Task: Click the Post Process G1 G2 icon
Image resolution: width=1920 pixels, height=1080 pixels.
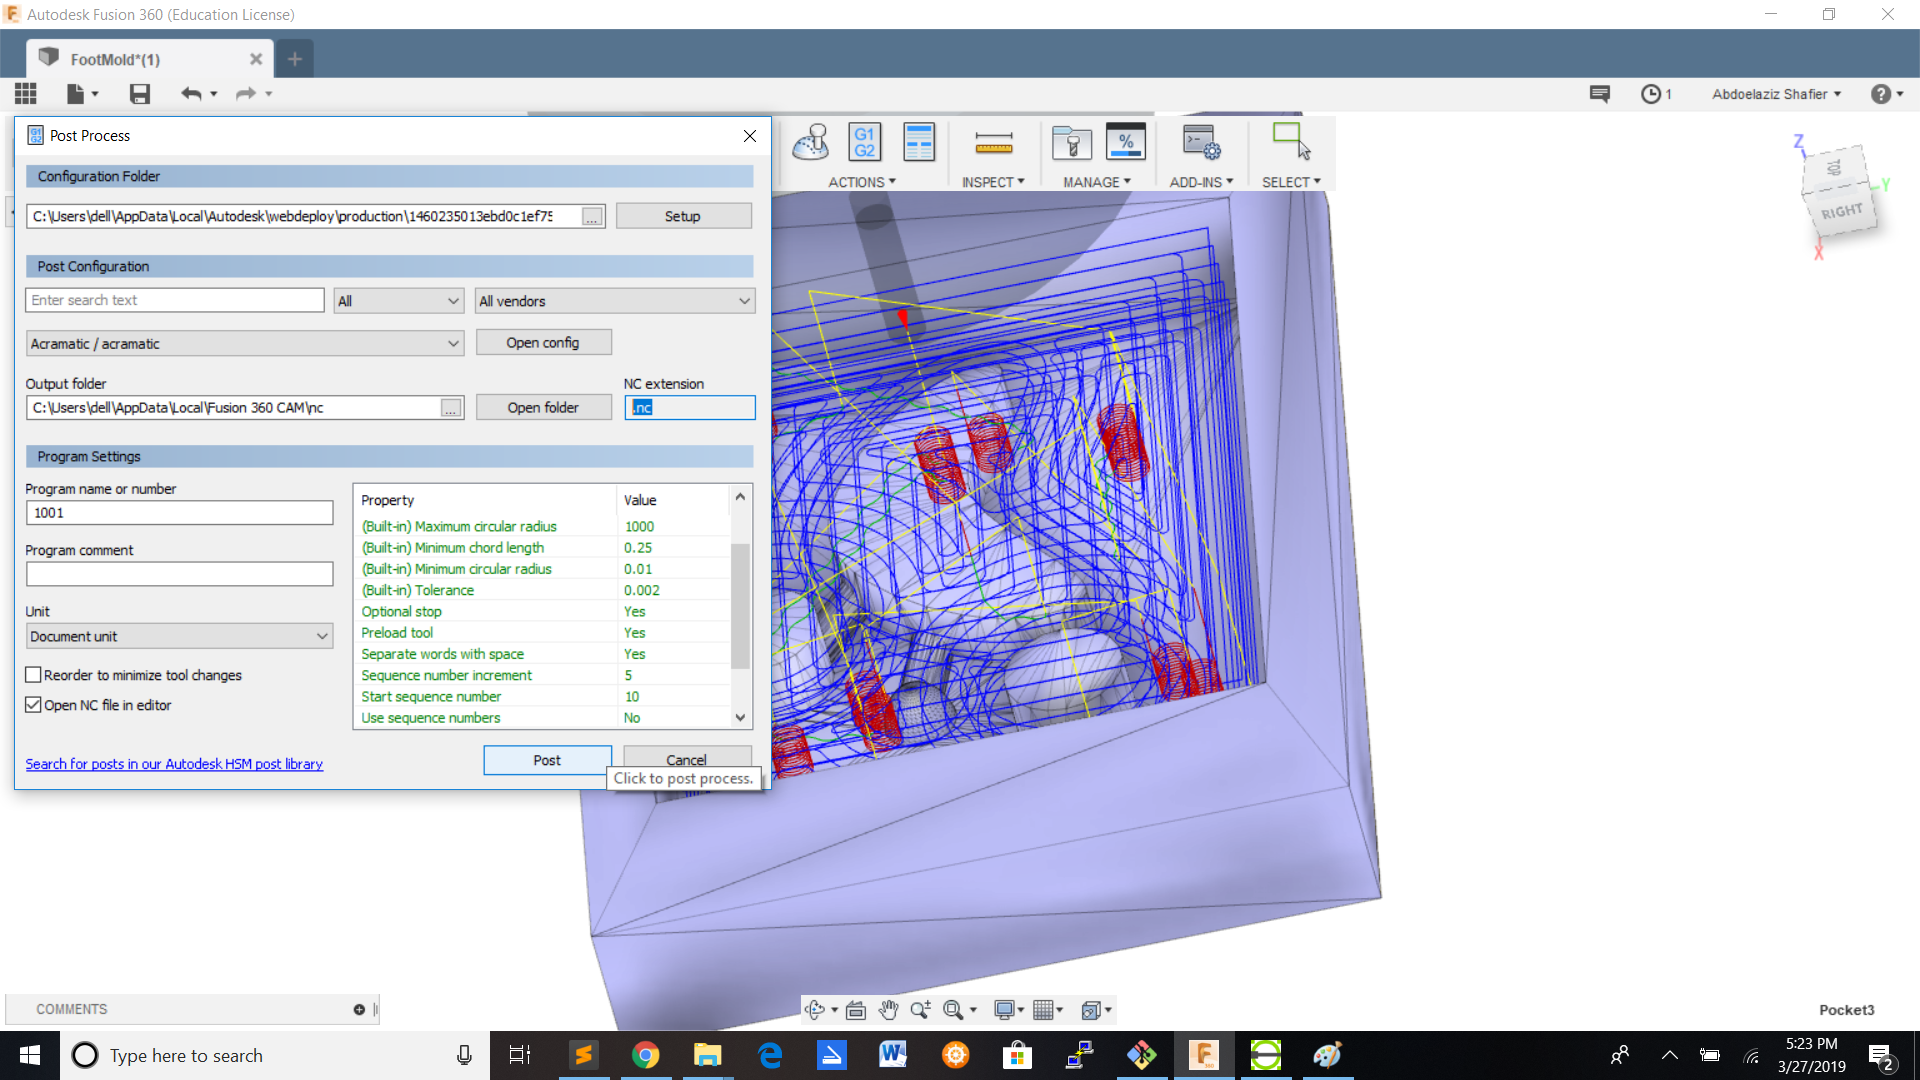Action: 864,143
